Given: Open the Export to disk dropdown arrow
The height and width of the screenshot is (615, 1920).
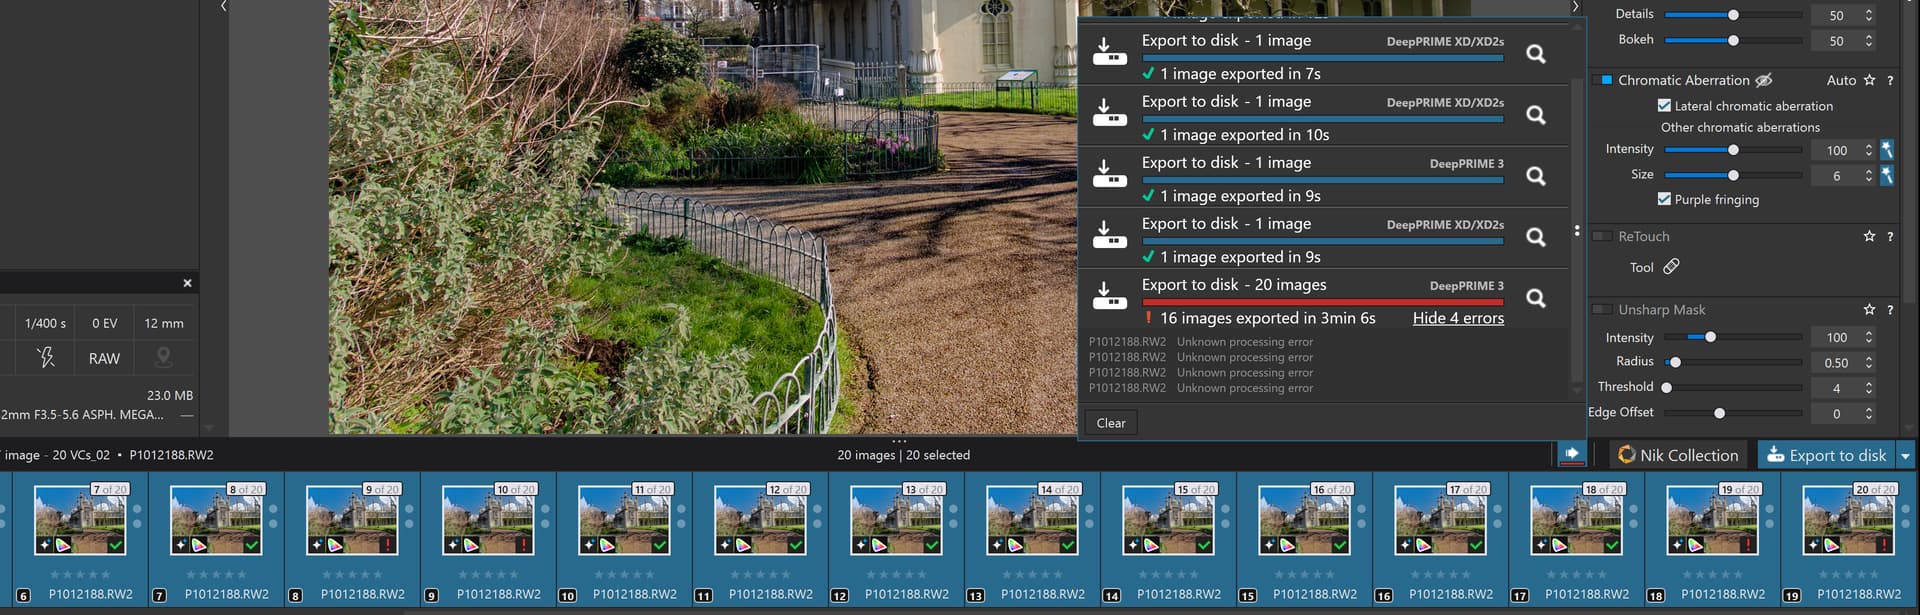Looking at the screenshot, I should 1905,456.
